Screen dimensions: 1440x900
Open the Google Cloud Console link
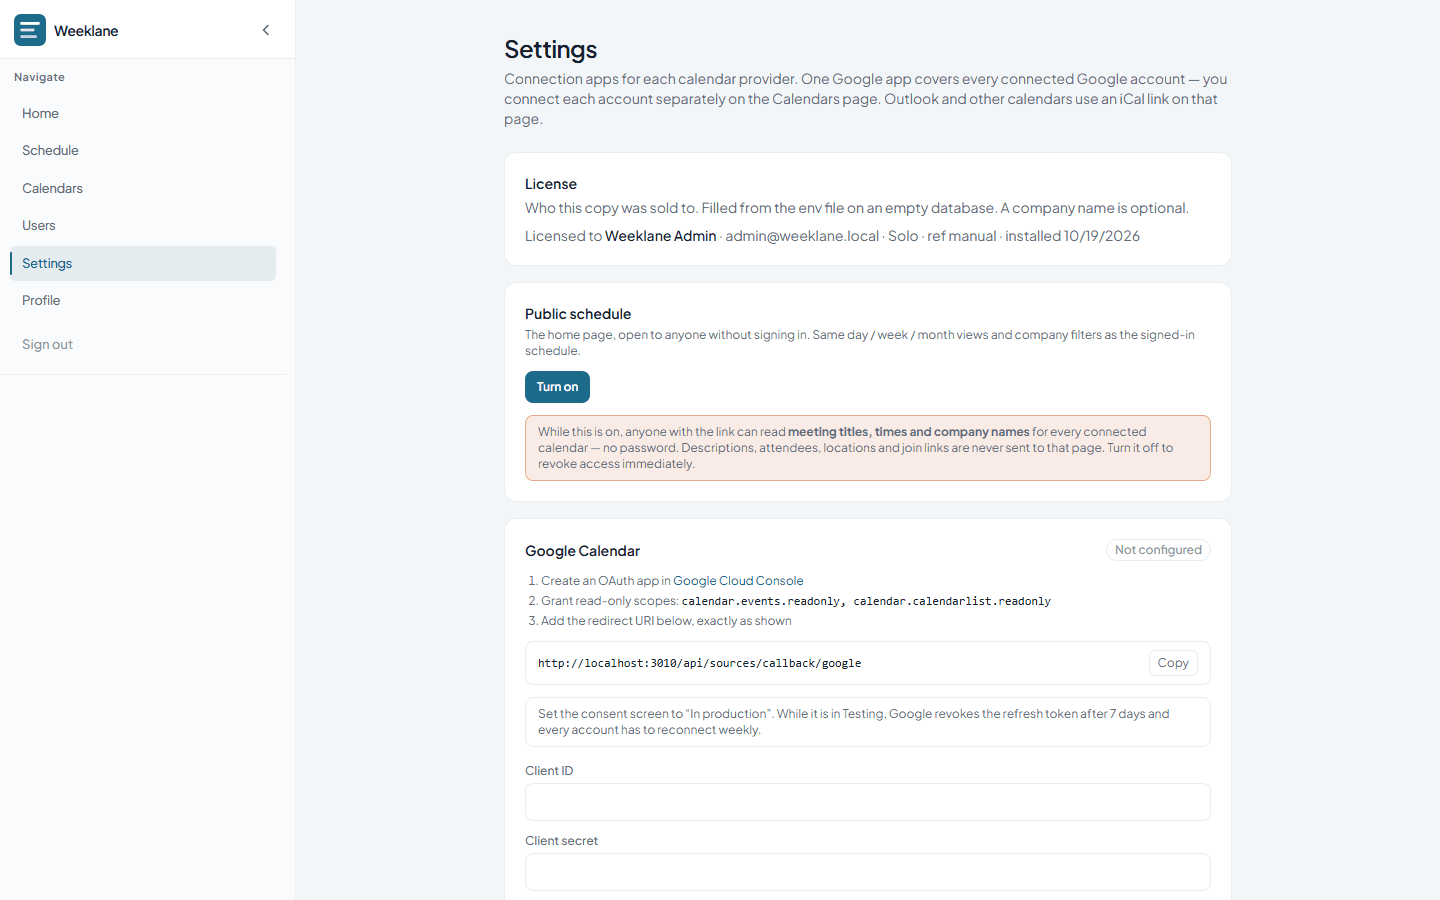coord(738,581)
